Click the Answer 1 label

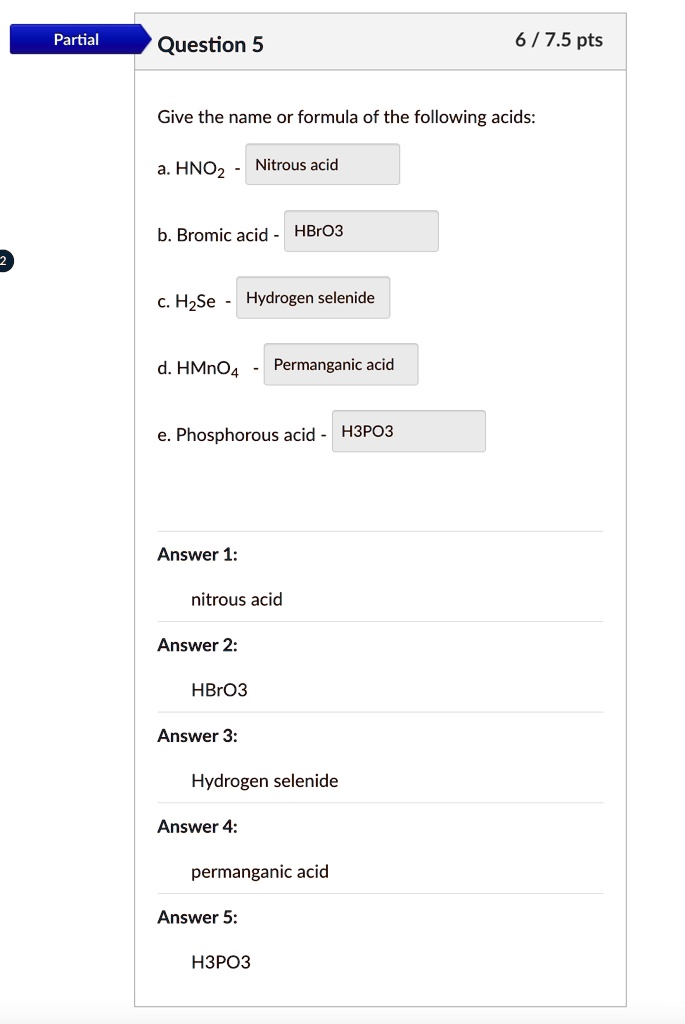[x=197, y=554]
